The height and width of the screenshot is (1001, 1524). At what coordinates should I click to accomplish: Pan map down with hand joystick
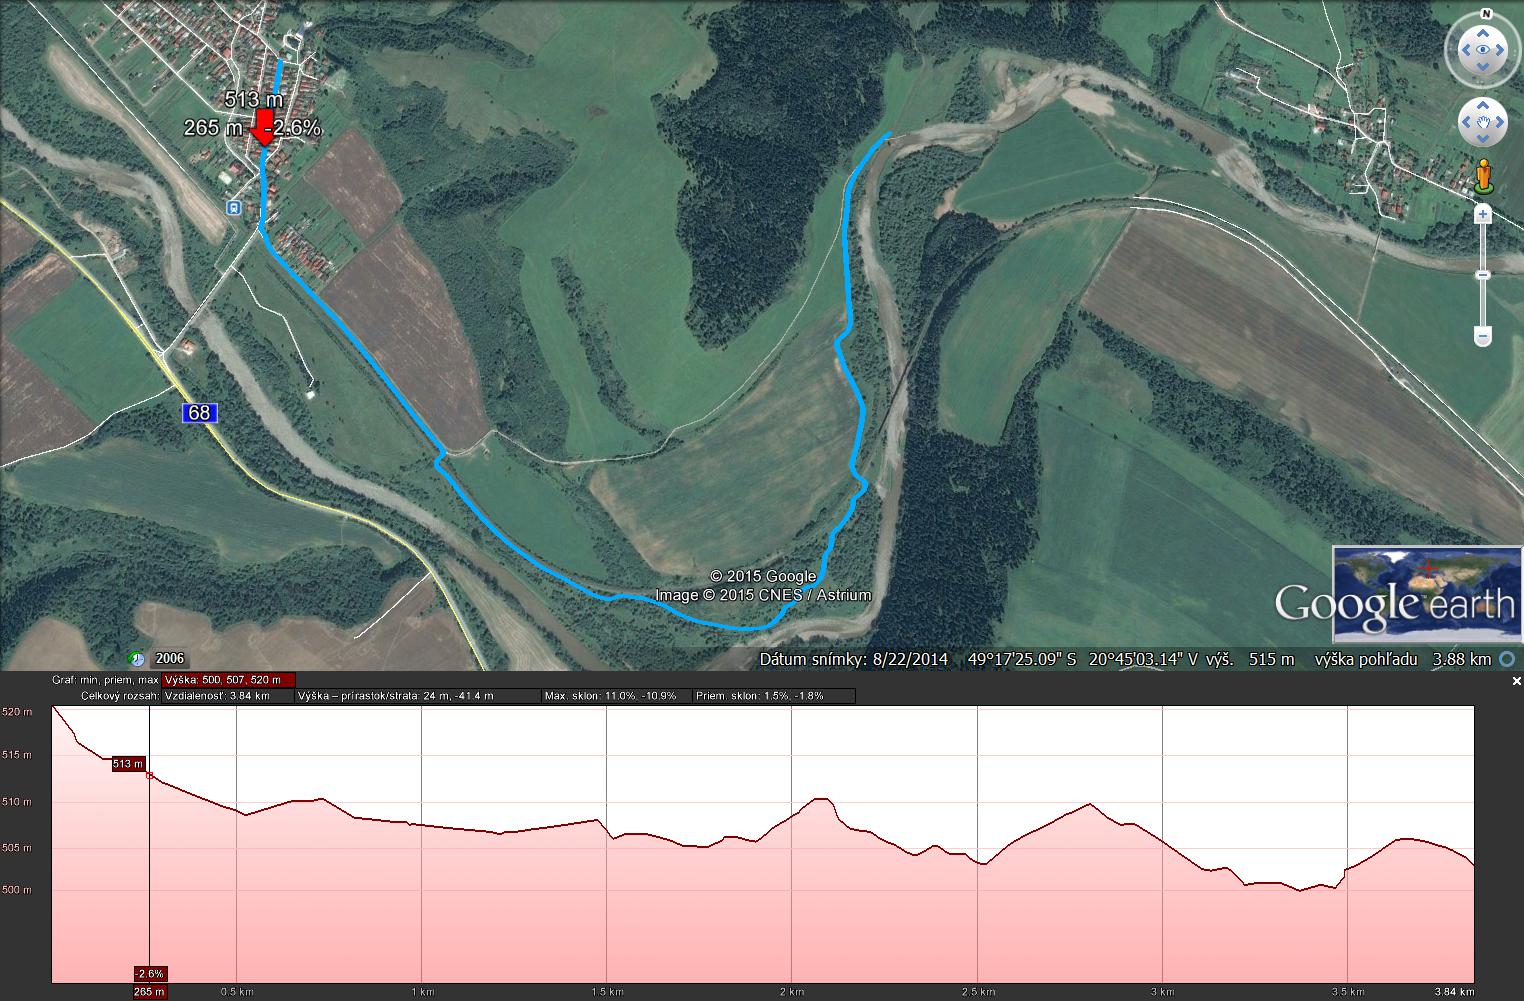(x=1482, y=138)
